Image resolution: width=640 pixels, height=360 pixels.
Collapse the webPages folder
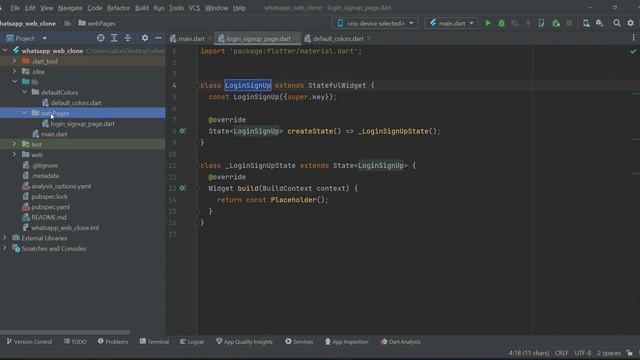(x=24, y=113)
